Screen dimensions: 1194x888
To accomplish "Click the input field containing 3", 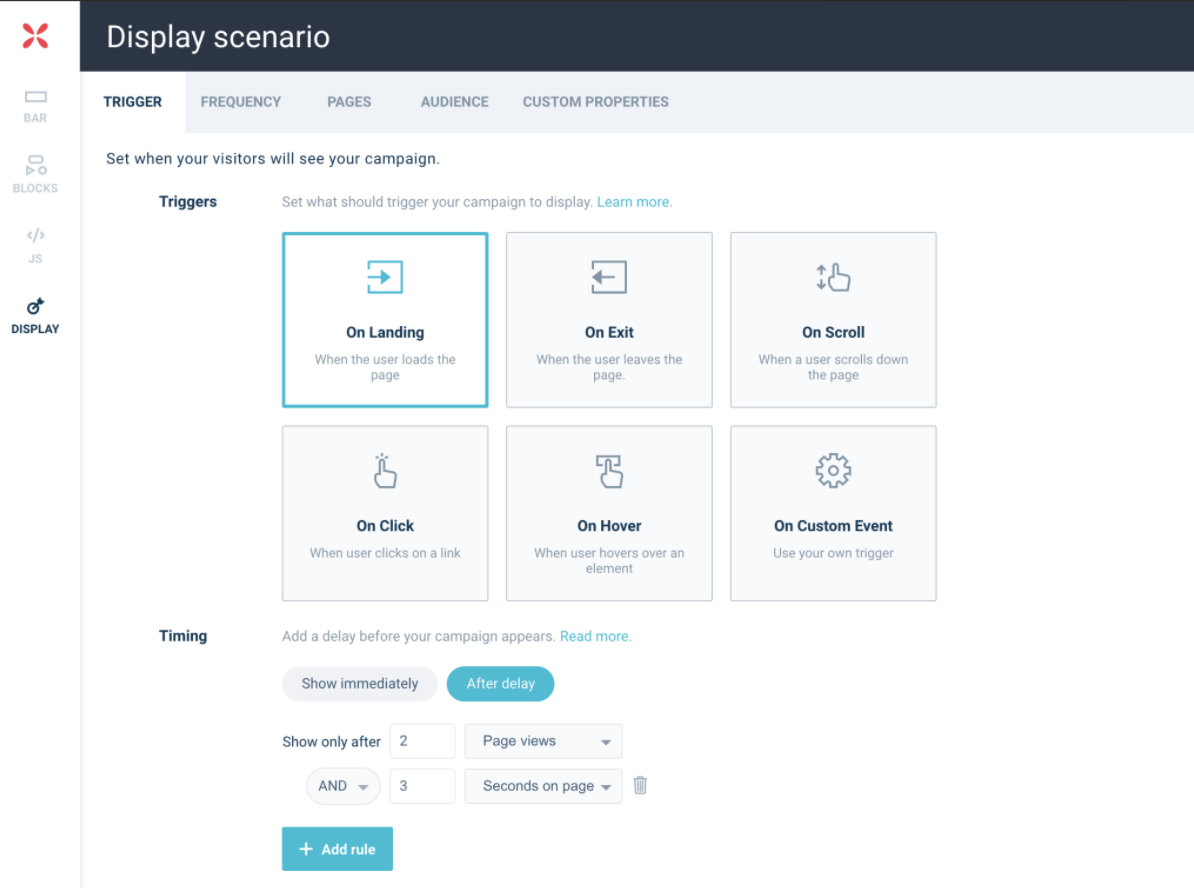I will [423, 786].
